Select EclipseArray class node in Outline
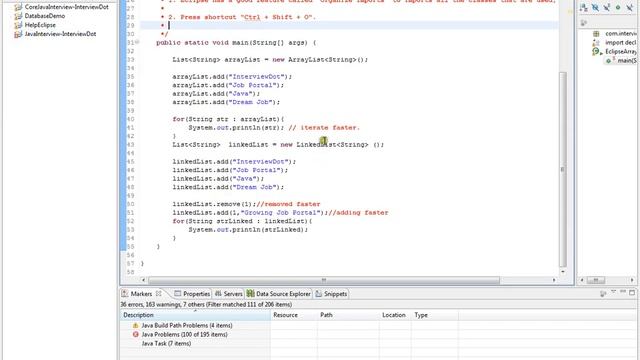 (621, 51)
